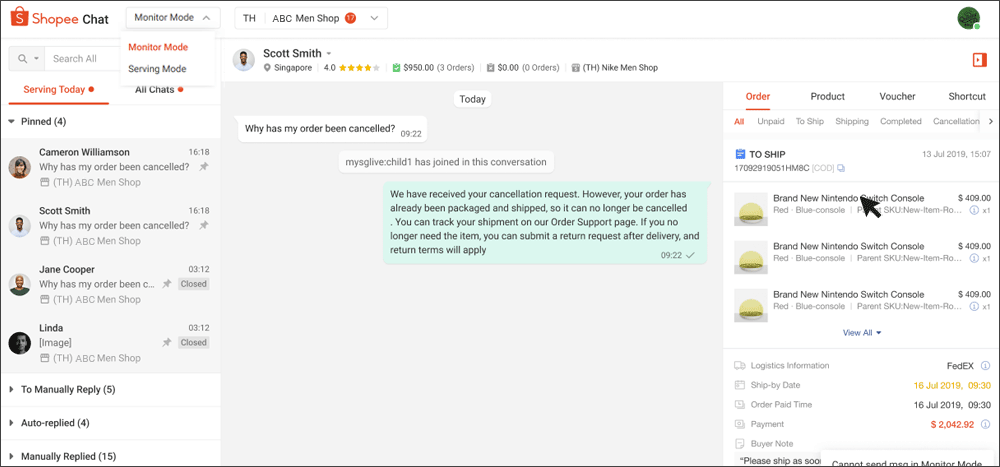
Task: Click the Singapore location pin icon
Action: (x=267, y=68)
